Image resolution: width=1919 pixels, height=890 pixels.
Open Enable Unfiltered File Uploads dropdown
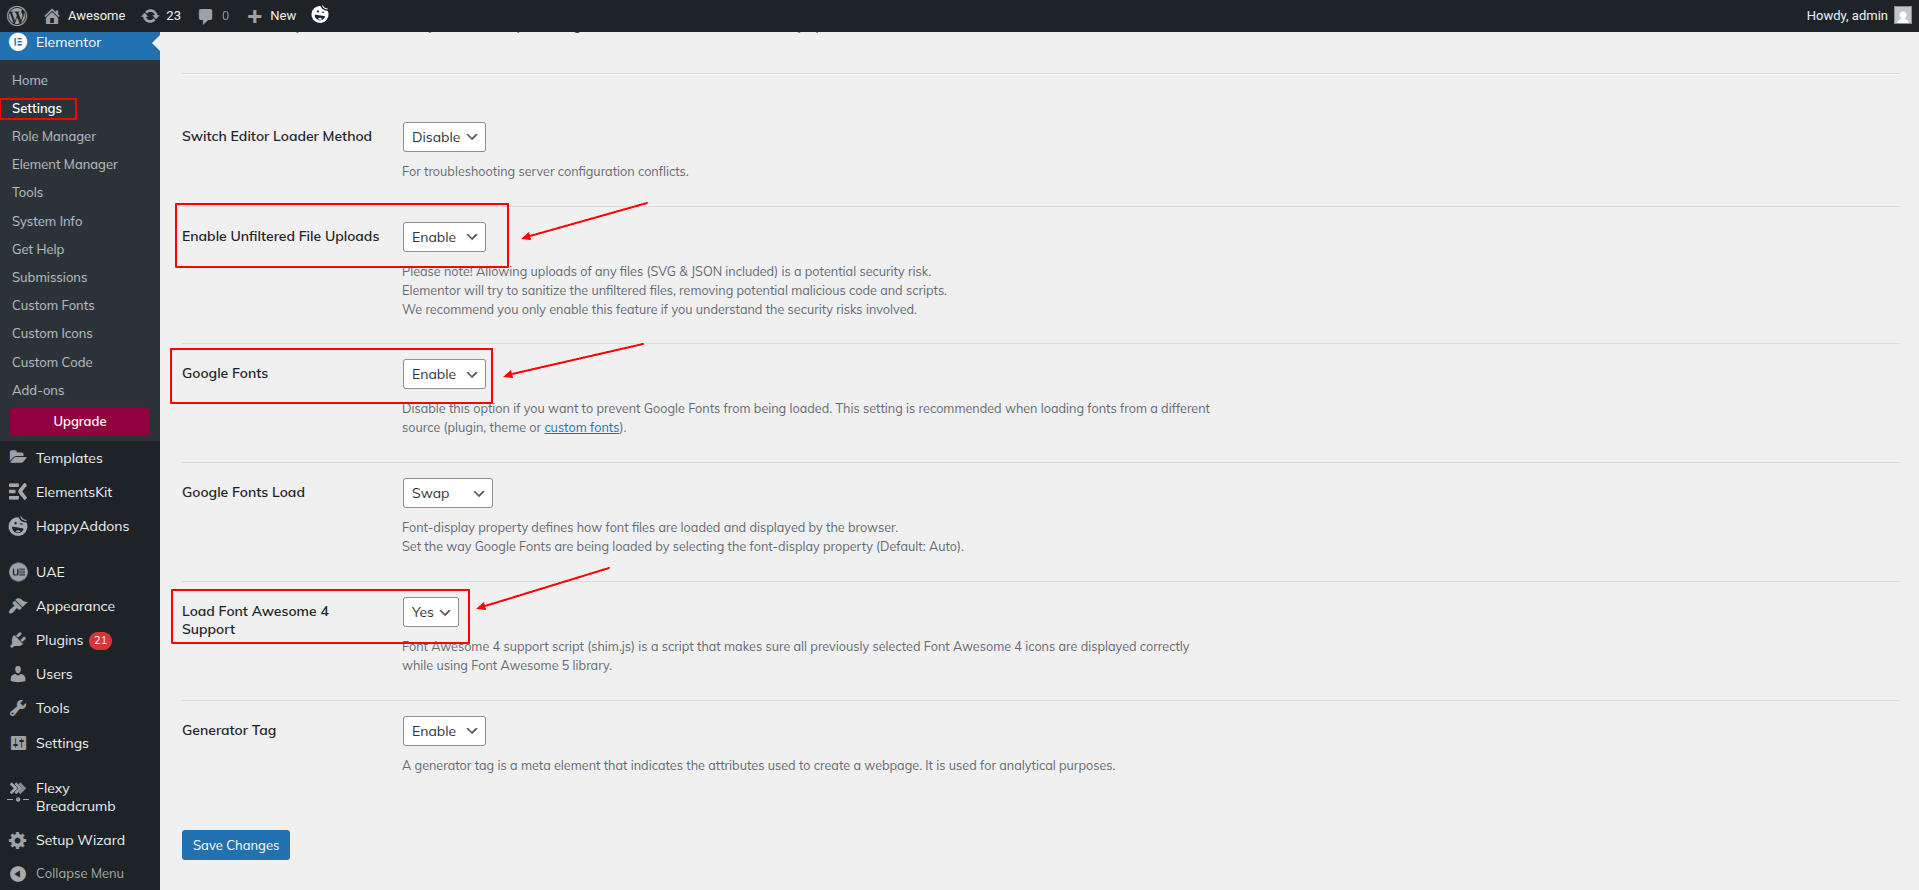click(x=444, y=237)
